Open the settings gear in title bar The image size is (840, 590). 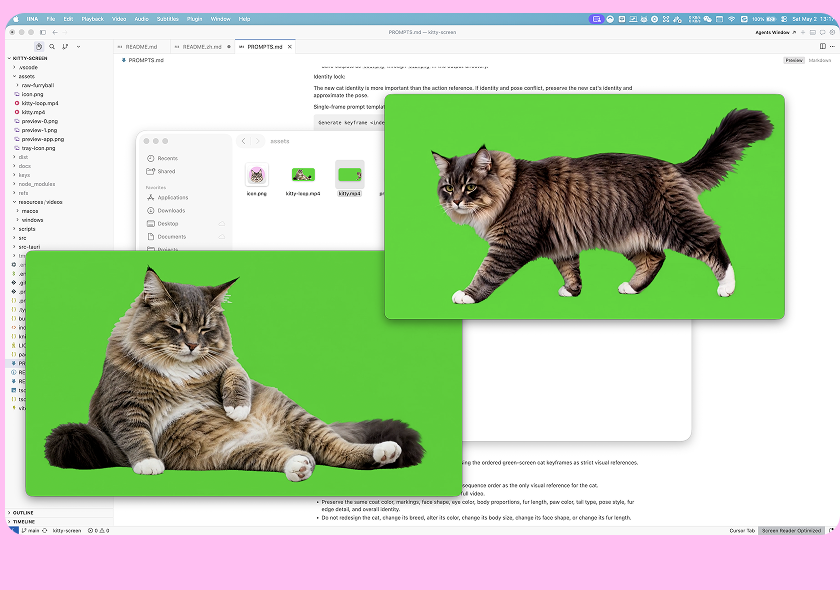(x=832, y=32)
